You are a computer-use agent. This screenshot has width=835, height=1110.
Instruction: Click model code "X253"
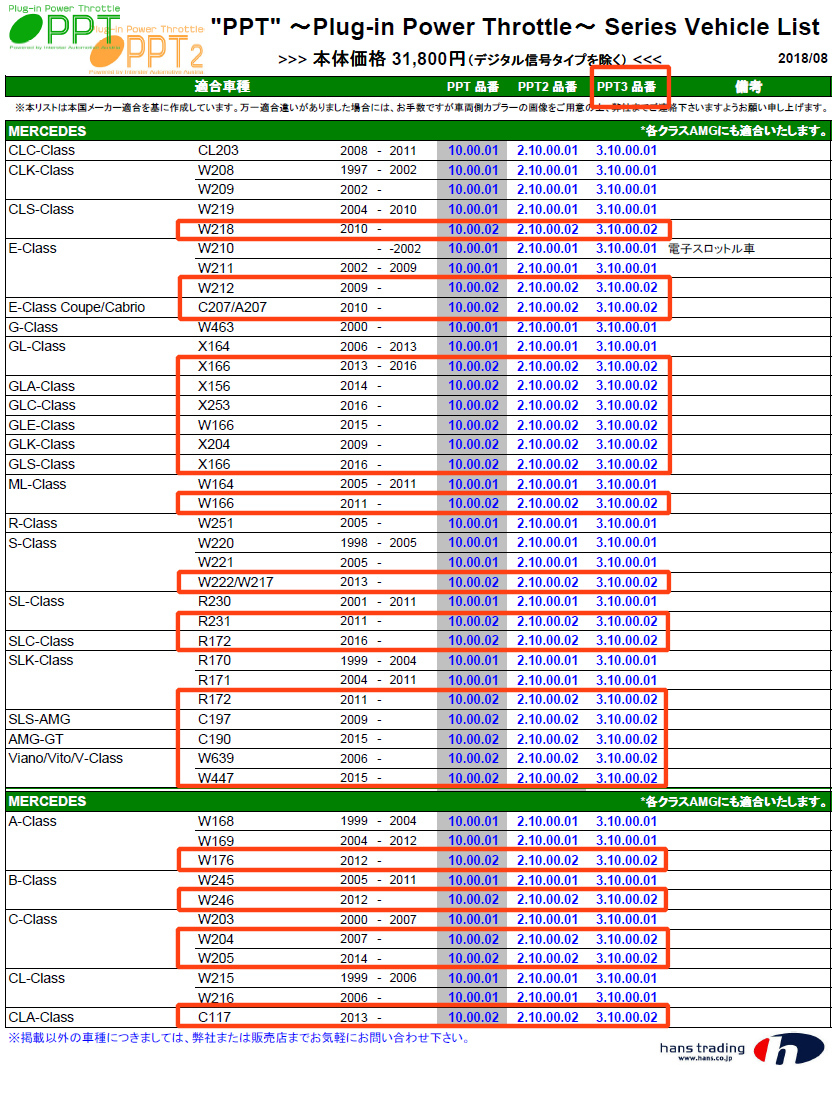(214, 405)
